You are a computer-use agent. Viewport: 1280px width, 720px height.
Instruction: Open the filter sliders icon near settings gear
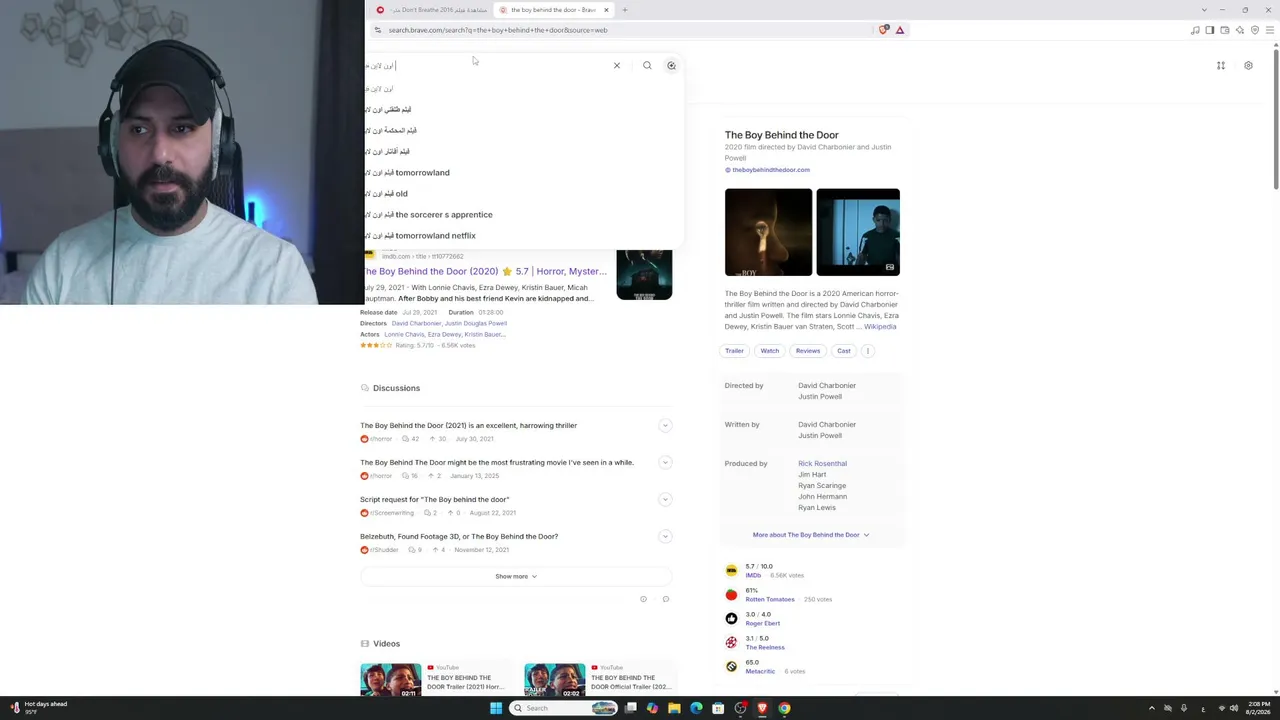(1221, 66)
